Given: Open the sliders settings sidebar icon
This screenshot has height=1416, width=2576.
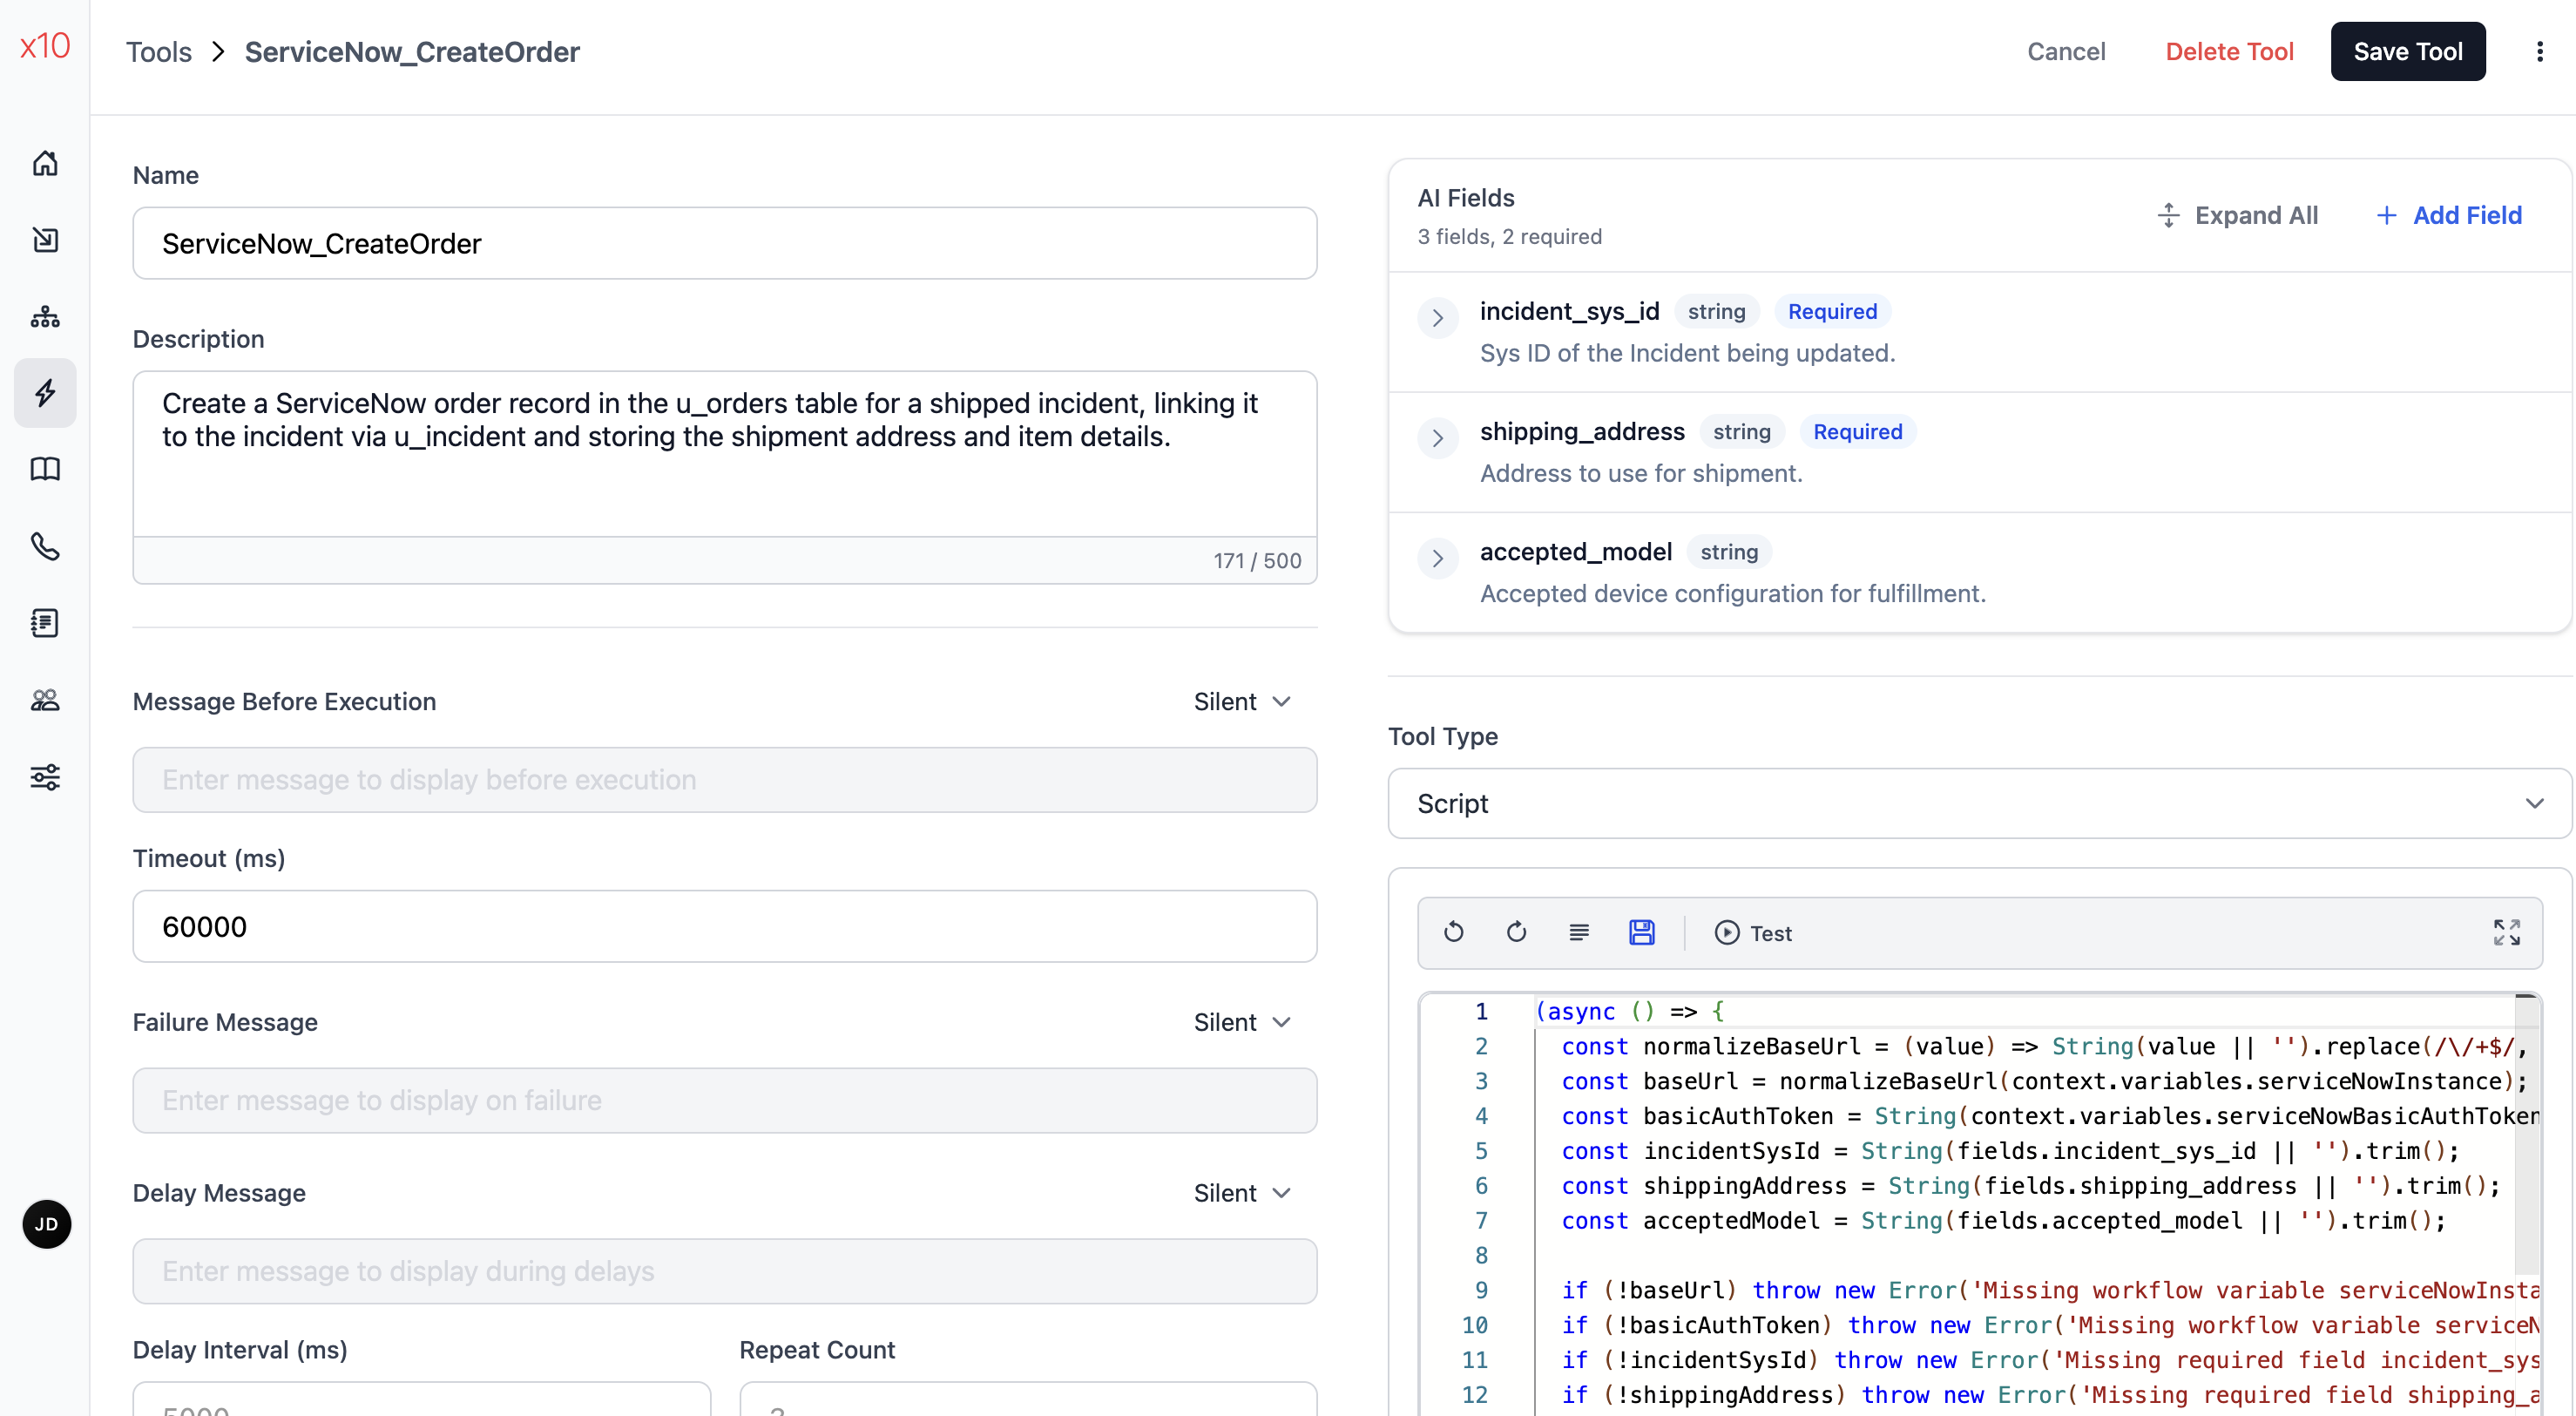Looking at the screenshot, I should (45, 777).
